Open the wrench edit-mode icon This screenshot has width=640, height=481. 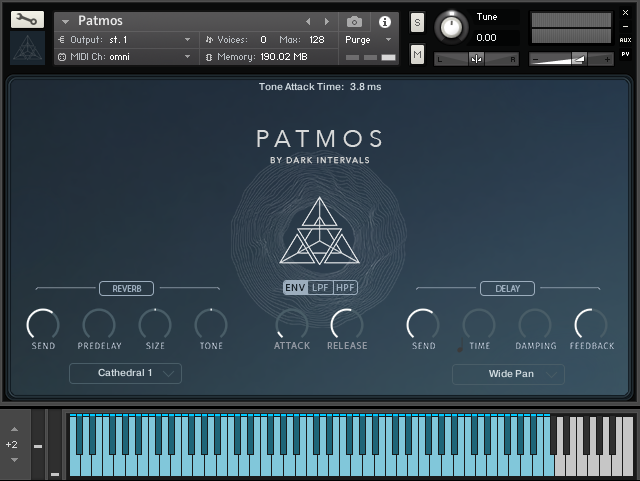pyautogui.click(x=27, y=19)
